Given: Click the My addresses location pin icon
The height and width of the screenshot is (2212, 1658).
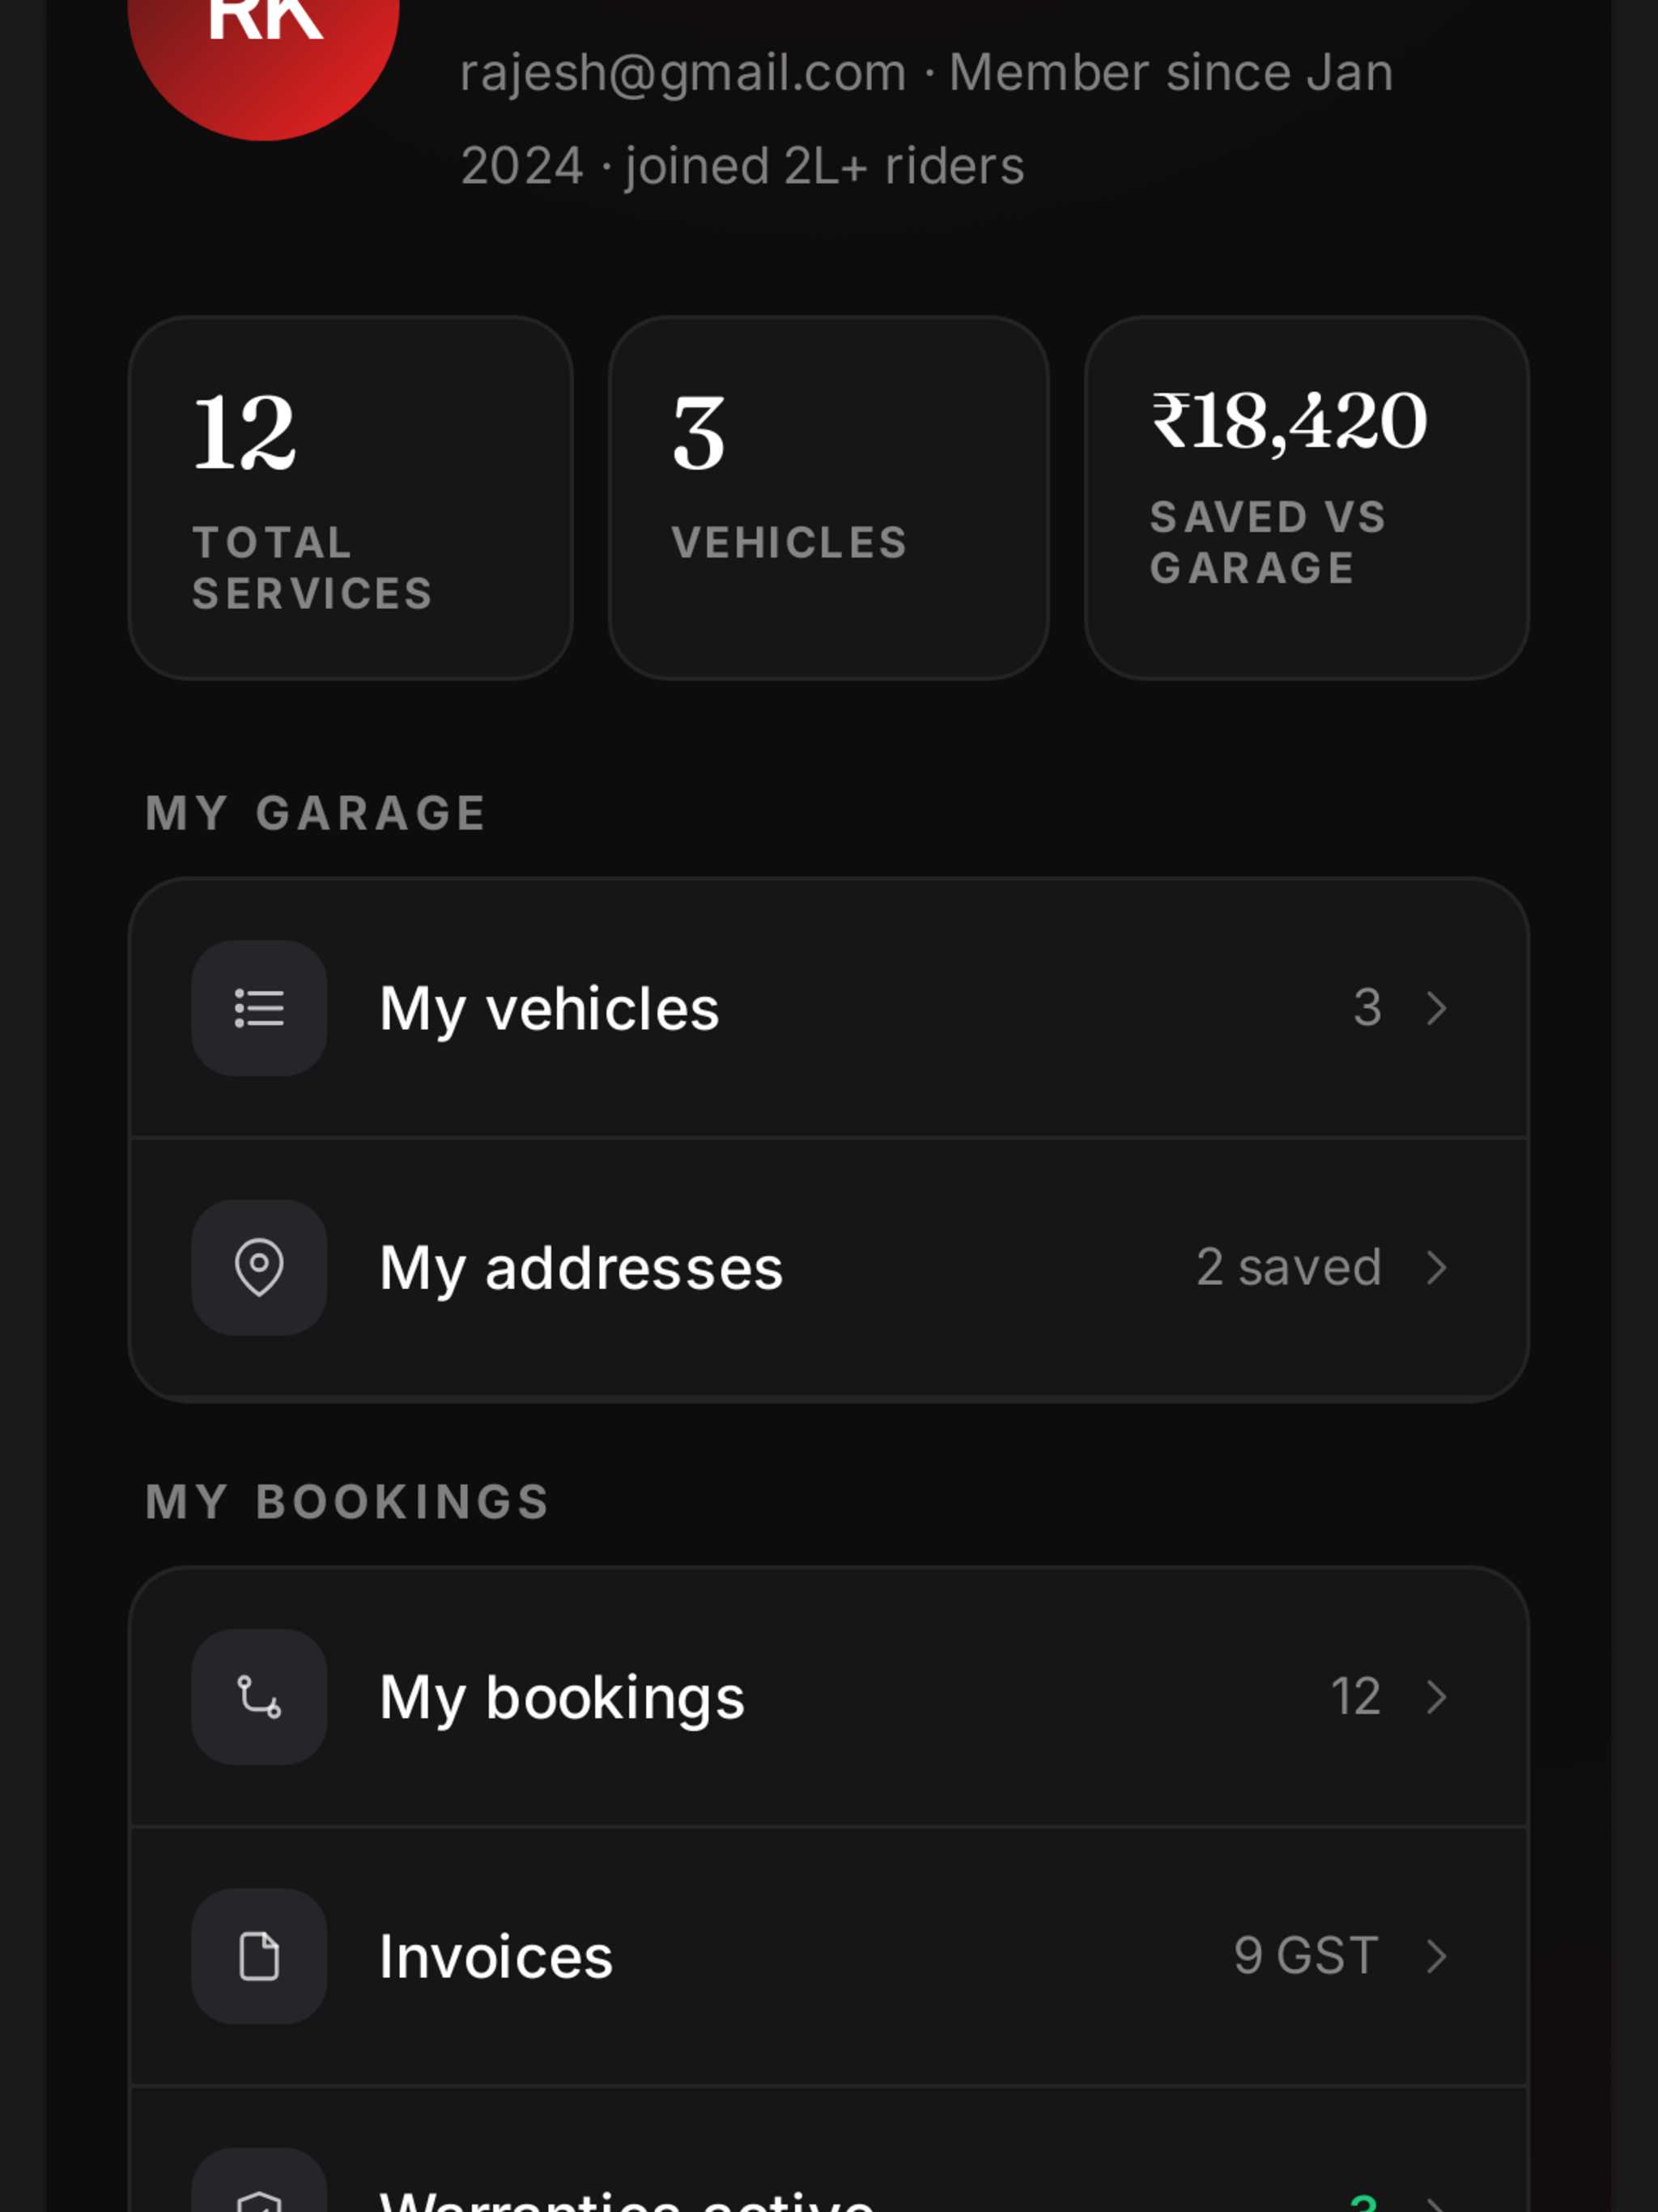Looking at the screenshot, I should click(x=259, y=1267).
